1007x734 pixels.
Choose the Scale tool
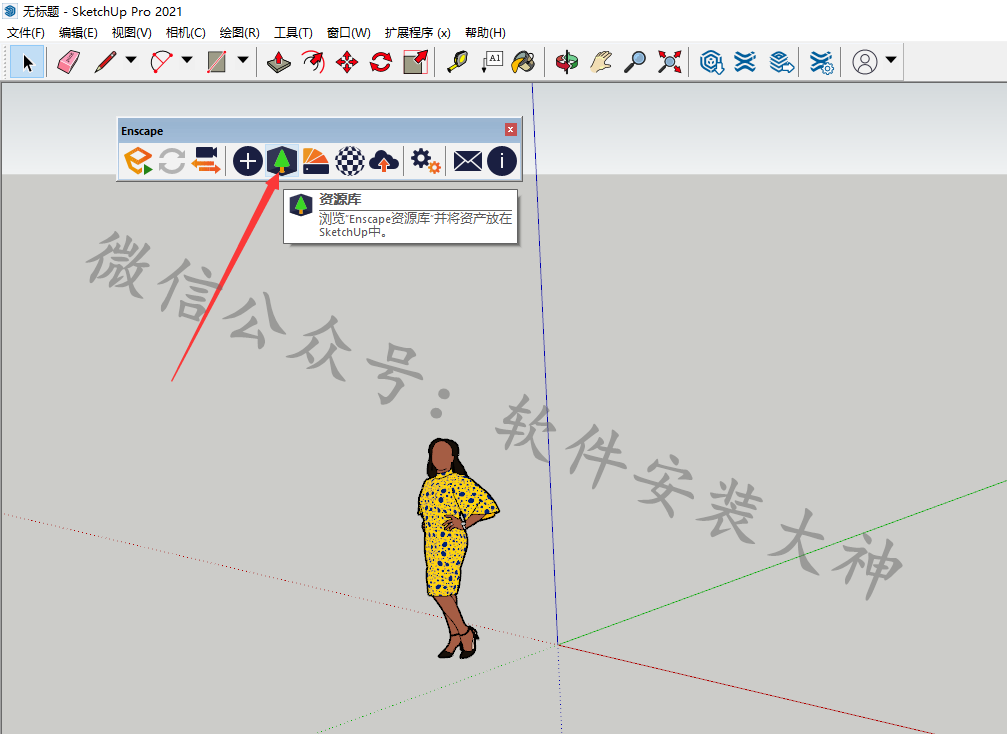pyautogui.click(x=416, y=62)
